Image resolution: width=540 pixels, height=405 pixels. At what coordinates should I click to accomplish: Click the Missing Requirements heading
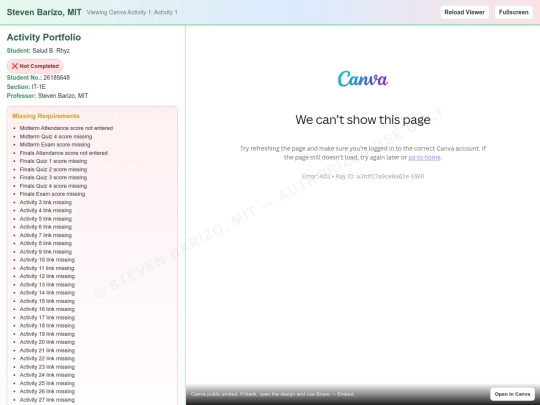46,116
